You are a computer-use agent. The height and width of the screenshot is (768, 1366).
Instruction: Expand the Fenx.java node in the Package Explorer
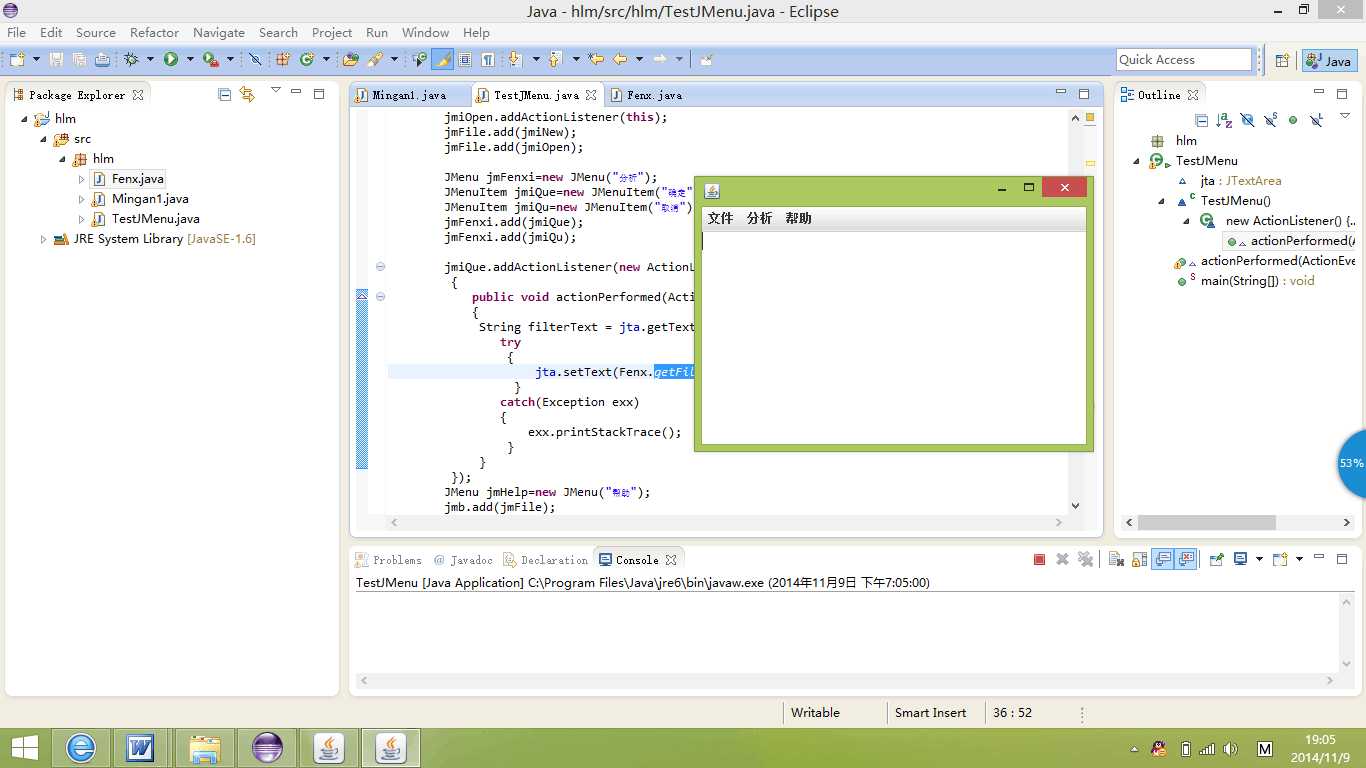[x=82, y=179]
